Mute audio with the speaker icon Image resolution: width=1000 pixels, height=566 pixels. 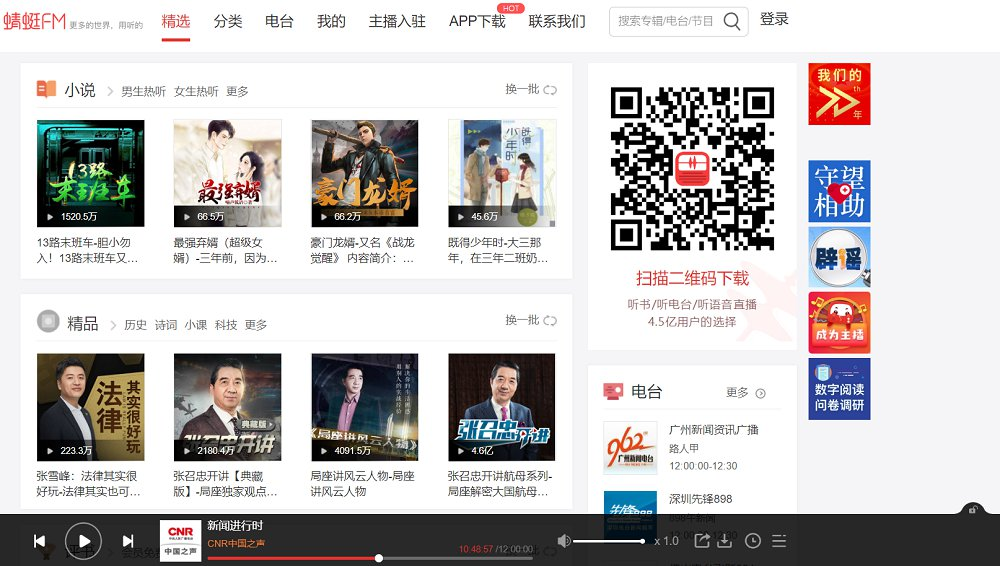(x=564, y=541)
